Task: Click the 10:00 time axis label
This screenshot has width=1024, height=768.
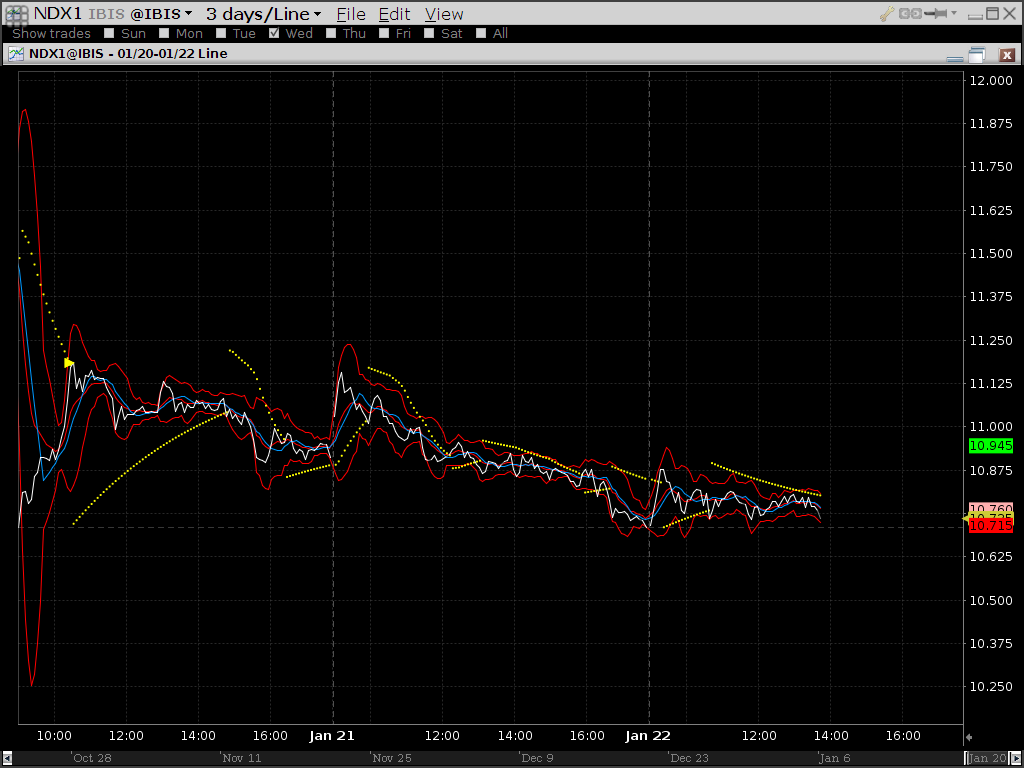Action: click(54, 736)
